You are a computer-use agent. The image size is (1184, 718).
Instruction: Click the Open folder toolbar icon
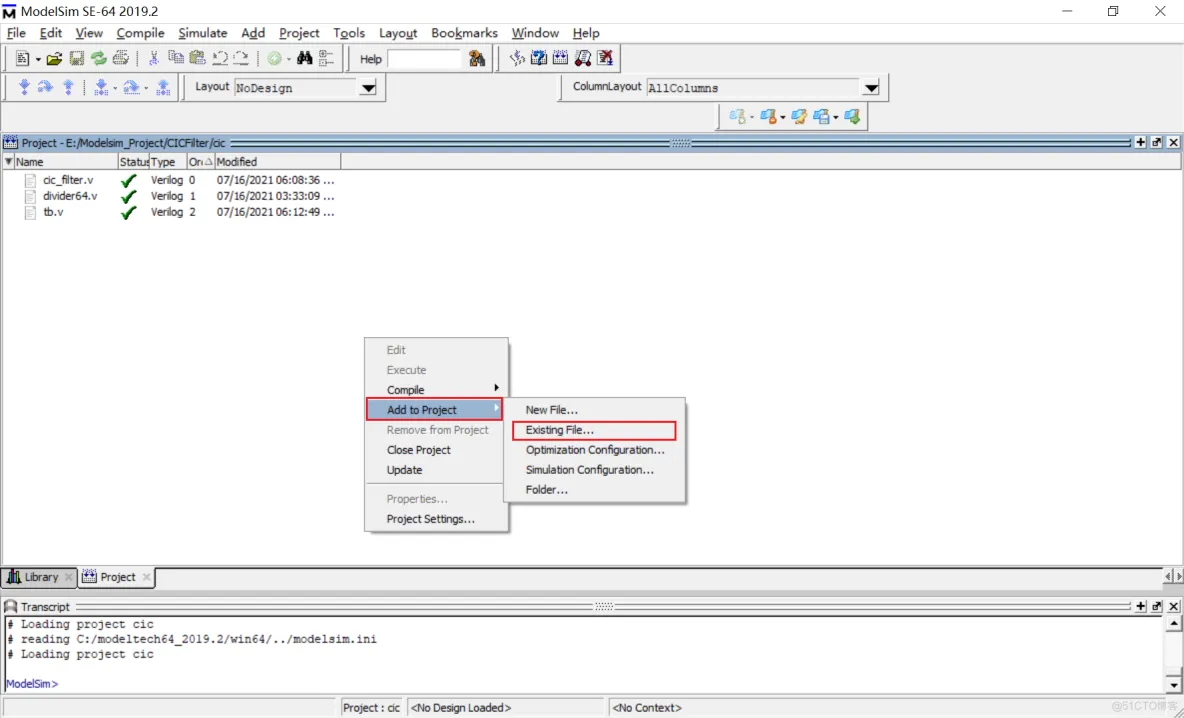click(54, 58)
